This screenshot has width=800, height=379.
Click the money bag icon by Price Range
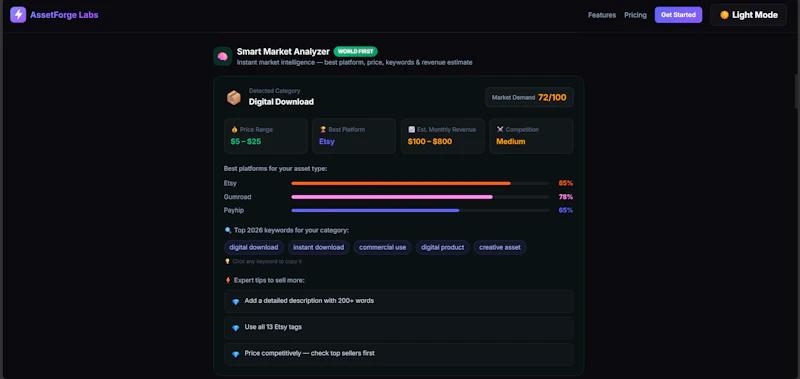click(234, 130)
